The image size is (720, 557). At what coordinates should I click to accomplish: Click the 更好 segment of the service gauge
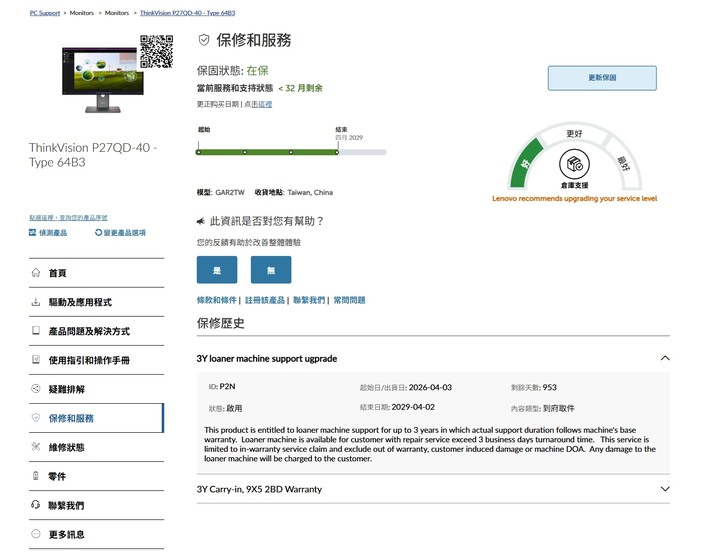coord(574,133)
